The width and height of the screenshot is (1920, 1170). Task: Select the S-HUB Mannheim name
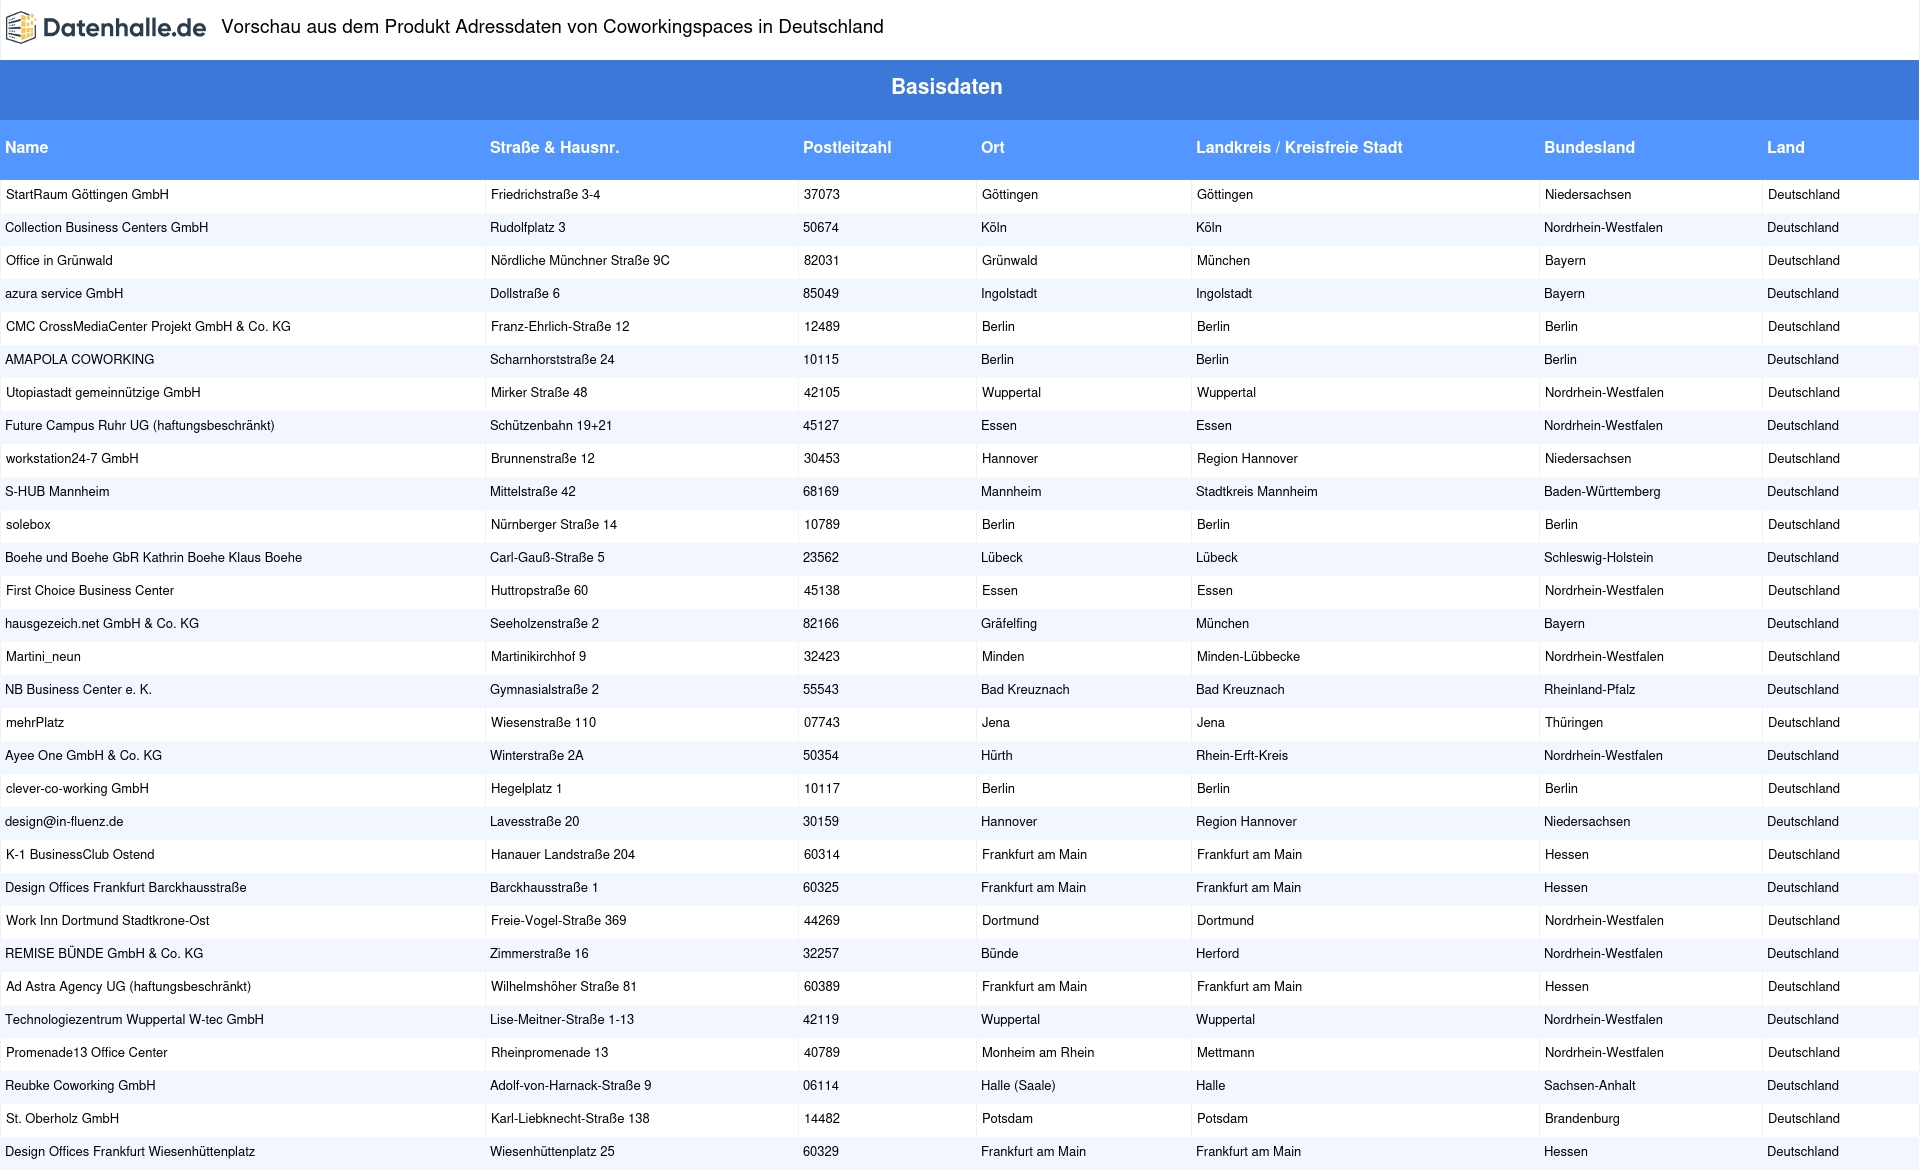(57, 492)
